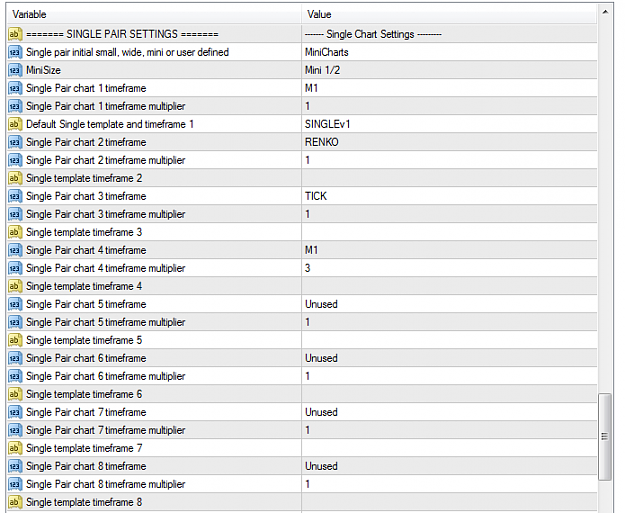Select the Single Pair chart 6 timeframe multiplier label
The height and width of the screenshot is (513, 625).
(x=106, y=376)
